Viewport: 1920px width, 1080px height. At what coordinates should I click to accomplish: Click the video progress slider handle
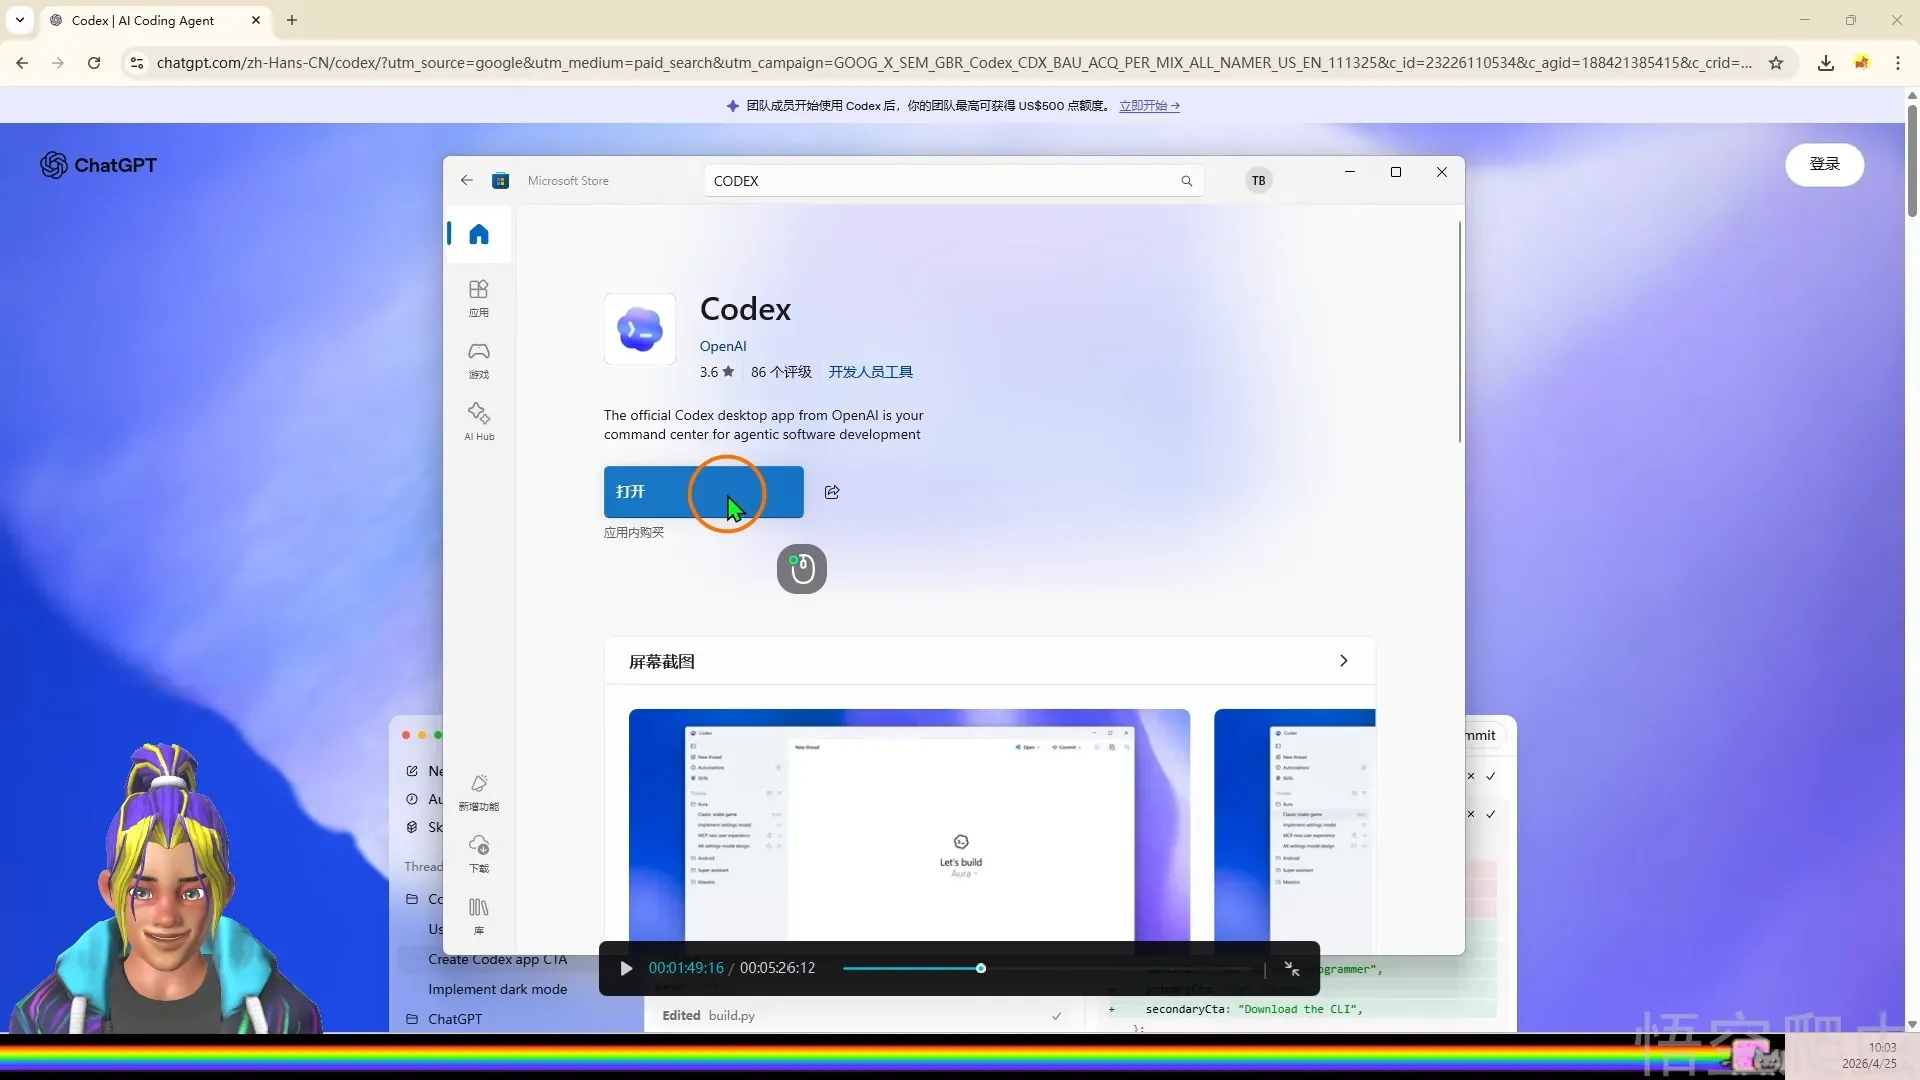pos(981,968)
